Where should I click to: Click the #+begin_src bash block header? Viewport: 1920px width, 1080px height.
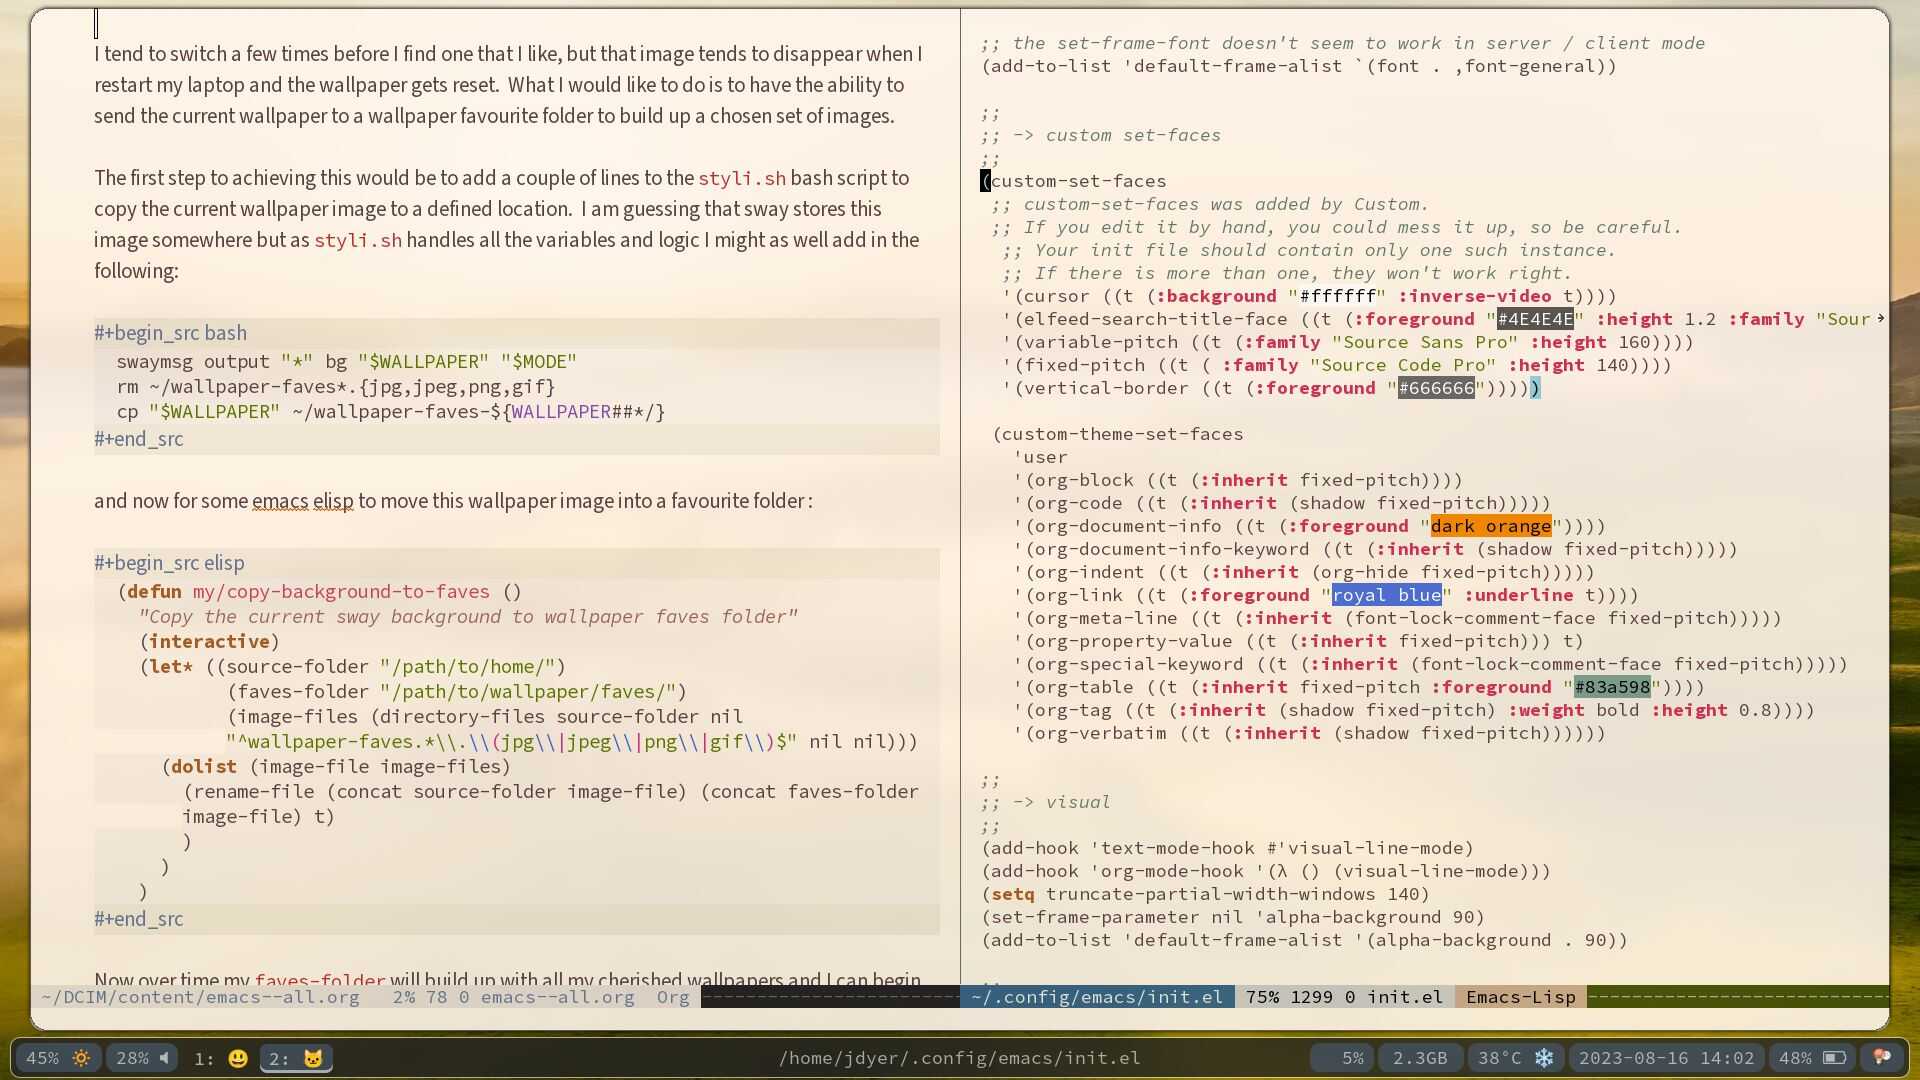point(170,333)
